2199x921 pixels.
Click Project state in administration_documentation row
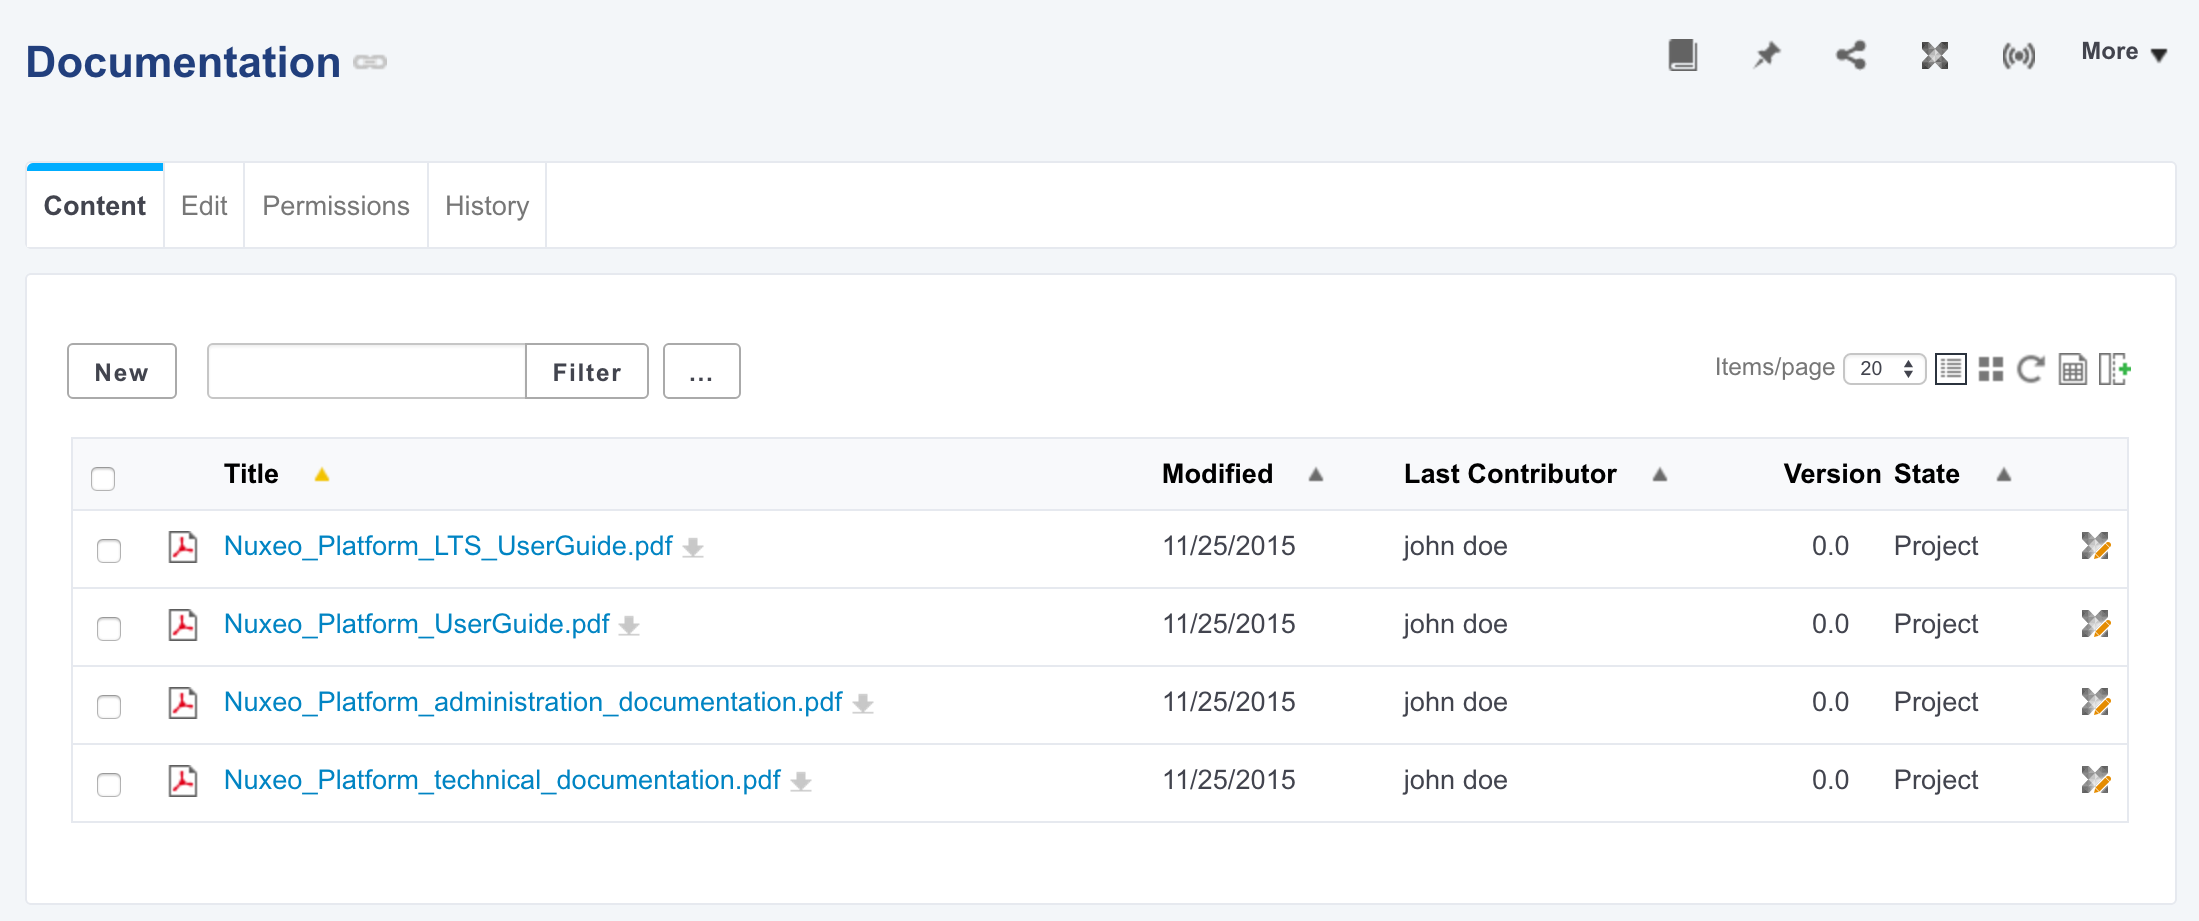(x=1936, y=702)
